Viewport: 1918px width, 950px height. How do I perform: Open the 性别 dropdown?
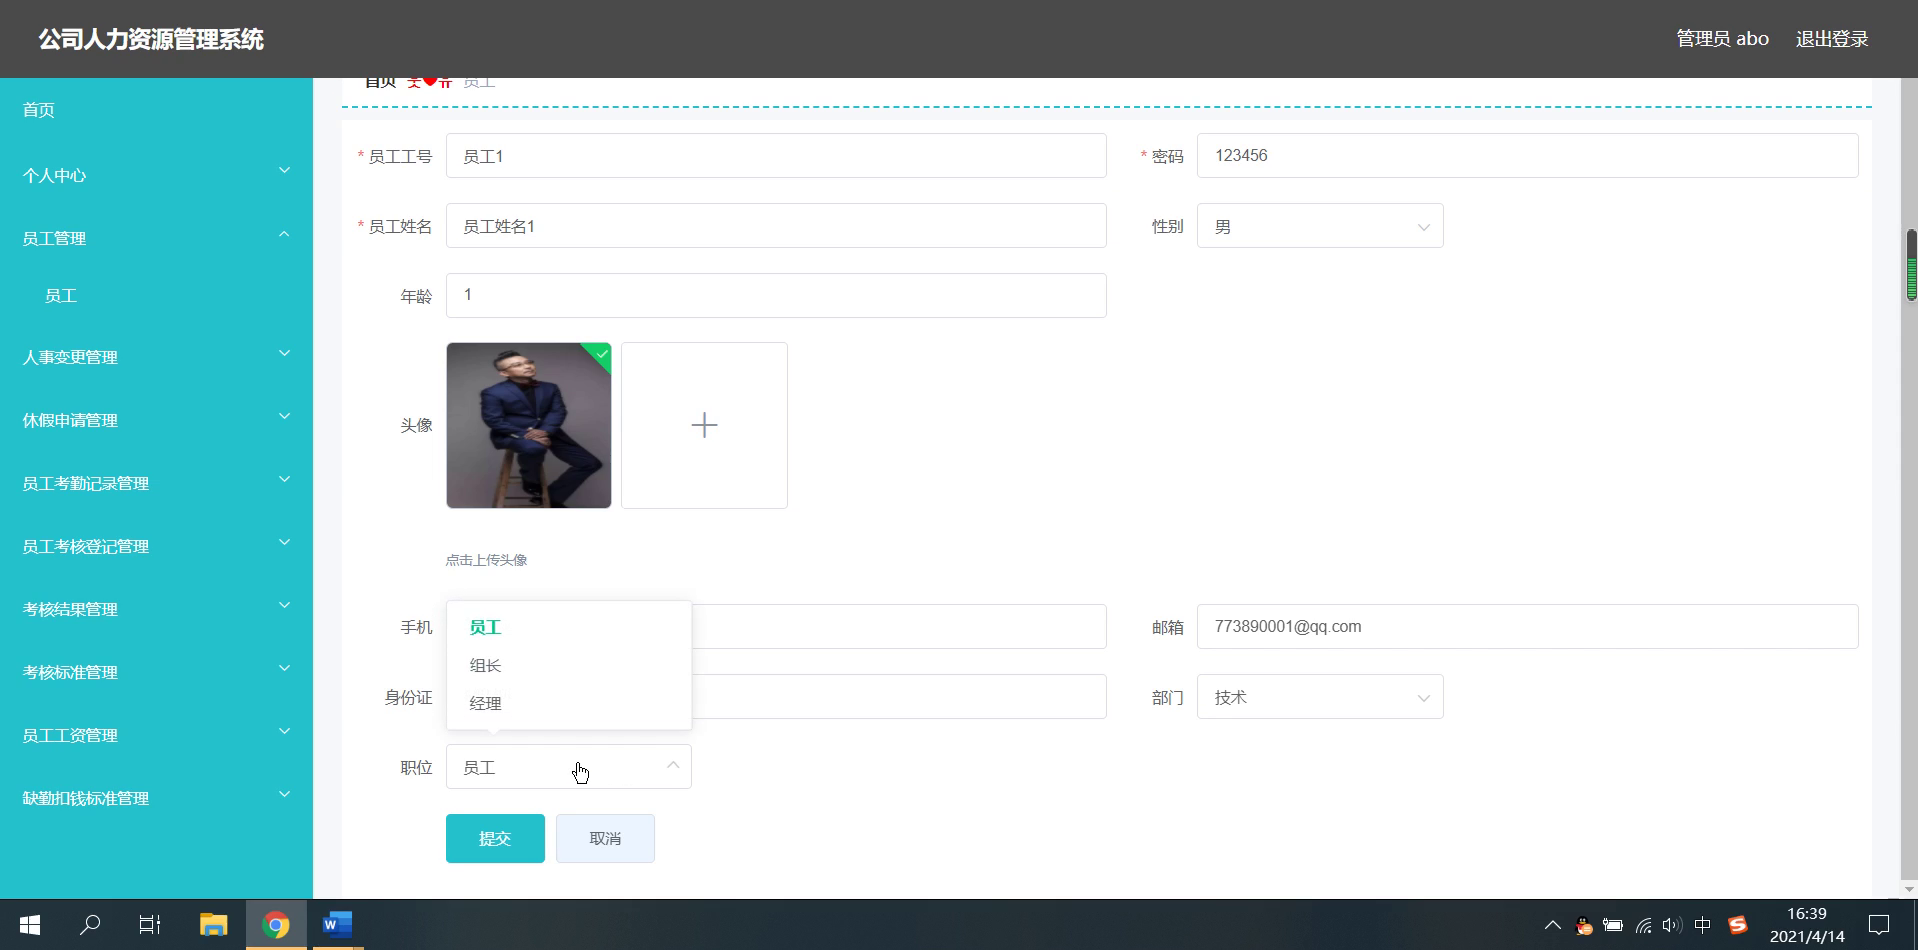1320,227
